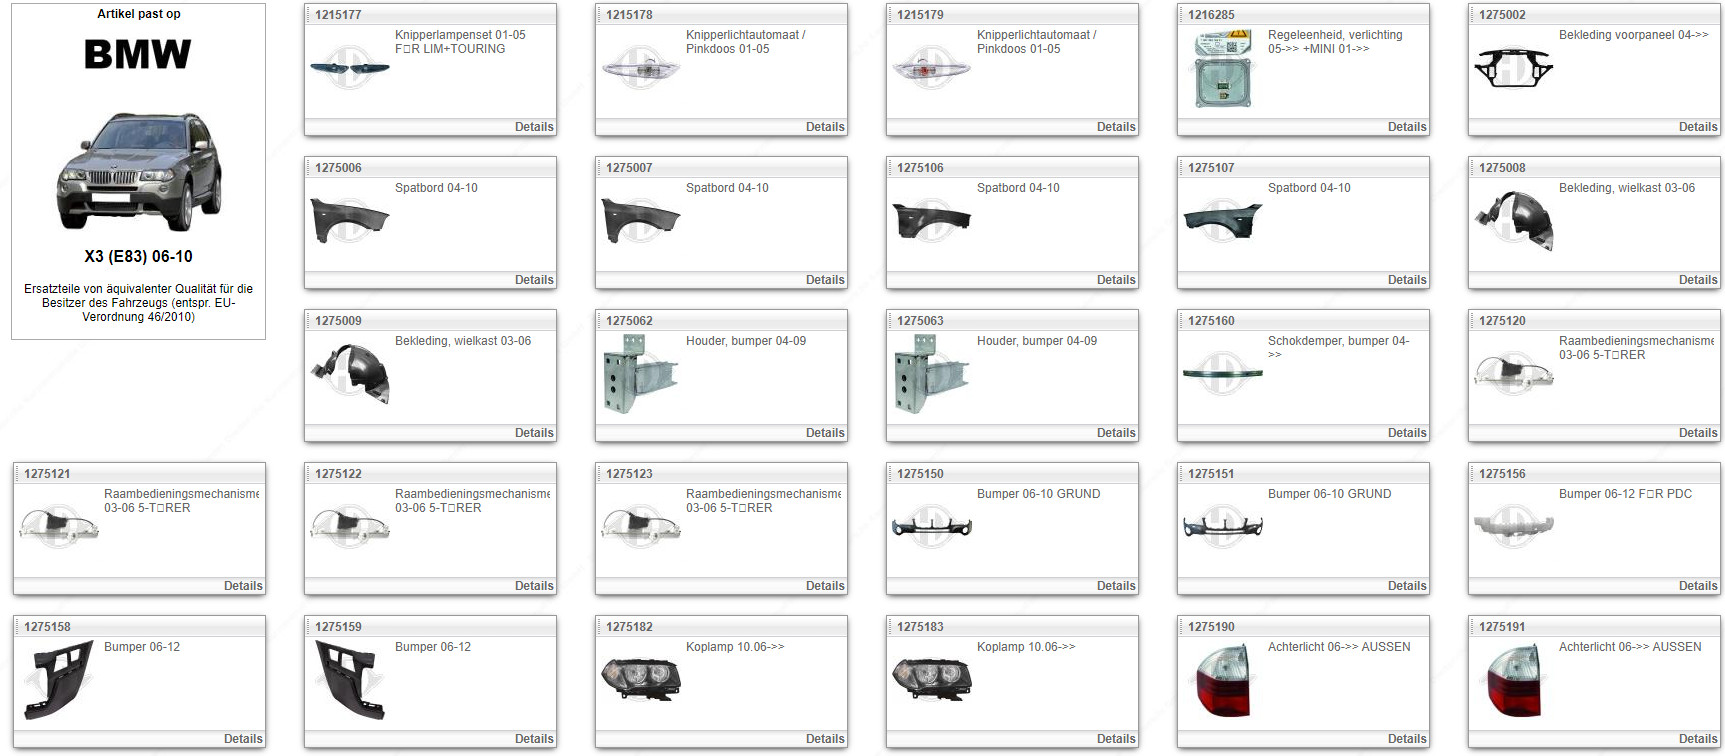Open the wheel arch liner image 1275009
The image size is (1725, 756).
349,374
